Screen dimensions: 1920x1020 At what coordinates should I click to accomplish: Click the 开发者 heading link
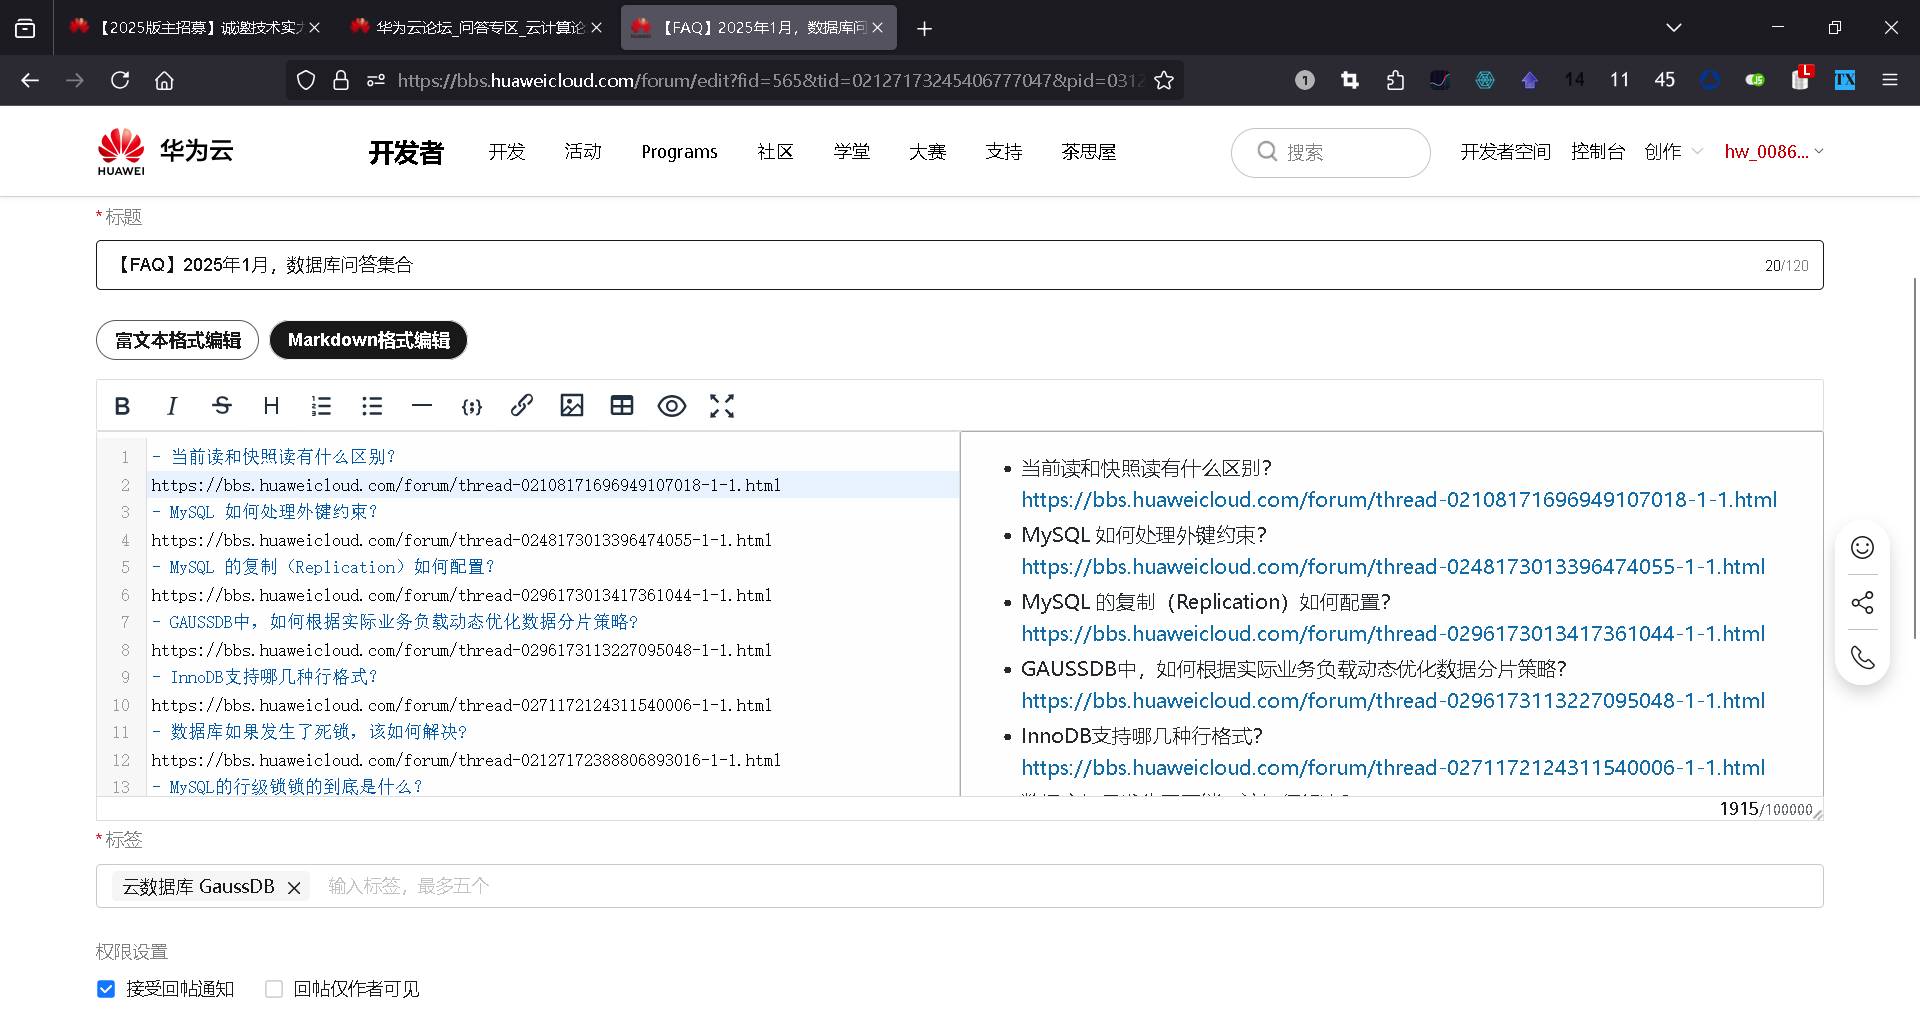click(406, 152)
